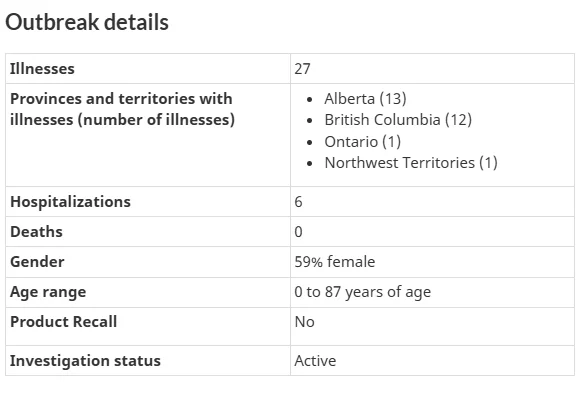Screen dimensions: 586x401
Task: Select the Hospitalizations row label
Action: (x=71, y=202)
